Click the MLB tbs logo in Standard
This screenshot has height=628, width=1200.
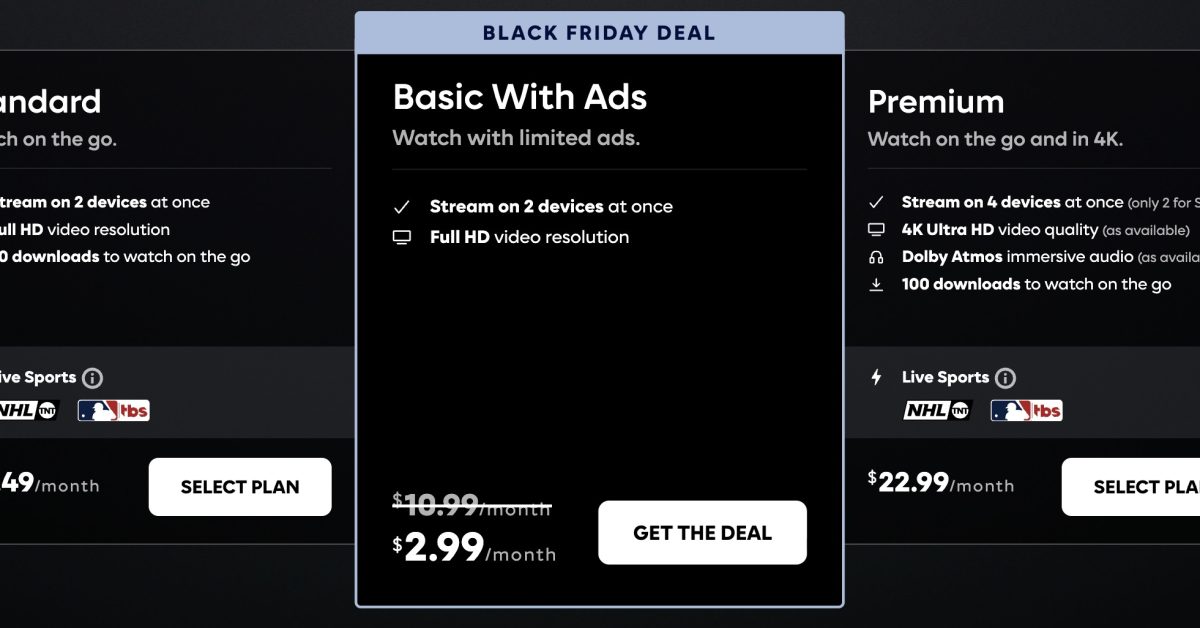point(113,410)
